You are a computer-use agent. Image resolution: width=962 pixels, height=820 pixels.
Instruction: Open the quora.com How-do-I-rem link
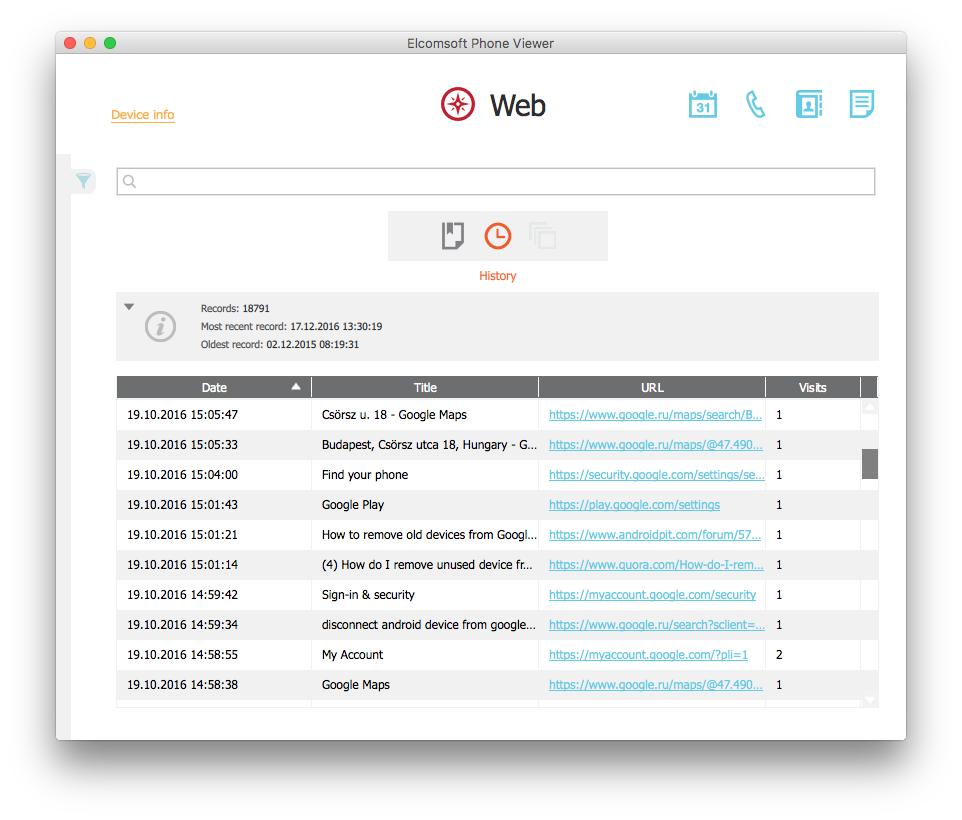point(656,565)
